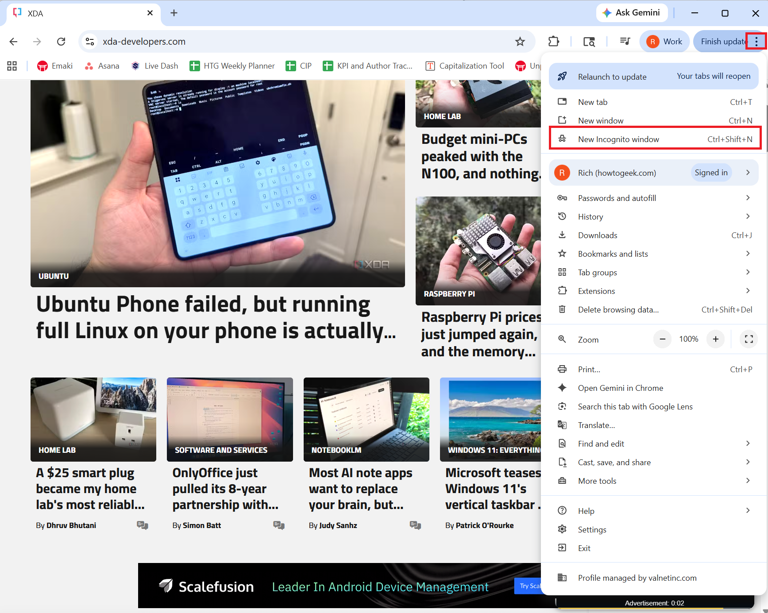Bookmark this page with the star icon
The width and height of the screenshot is (768, 613).
[520, 42]
